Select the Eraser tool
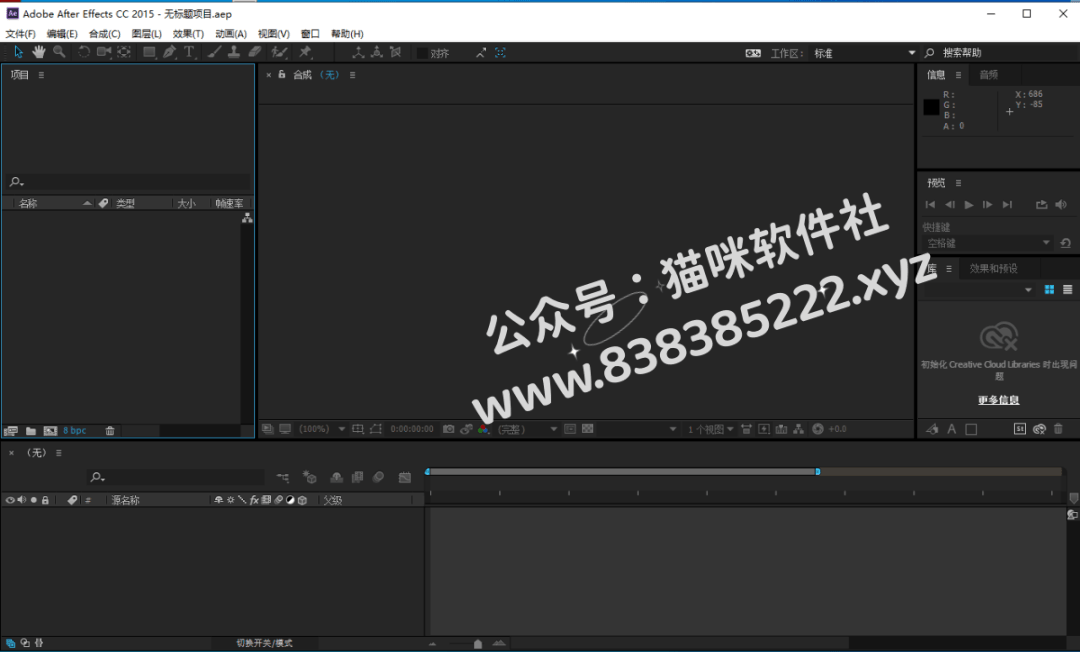 [255, 52]
